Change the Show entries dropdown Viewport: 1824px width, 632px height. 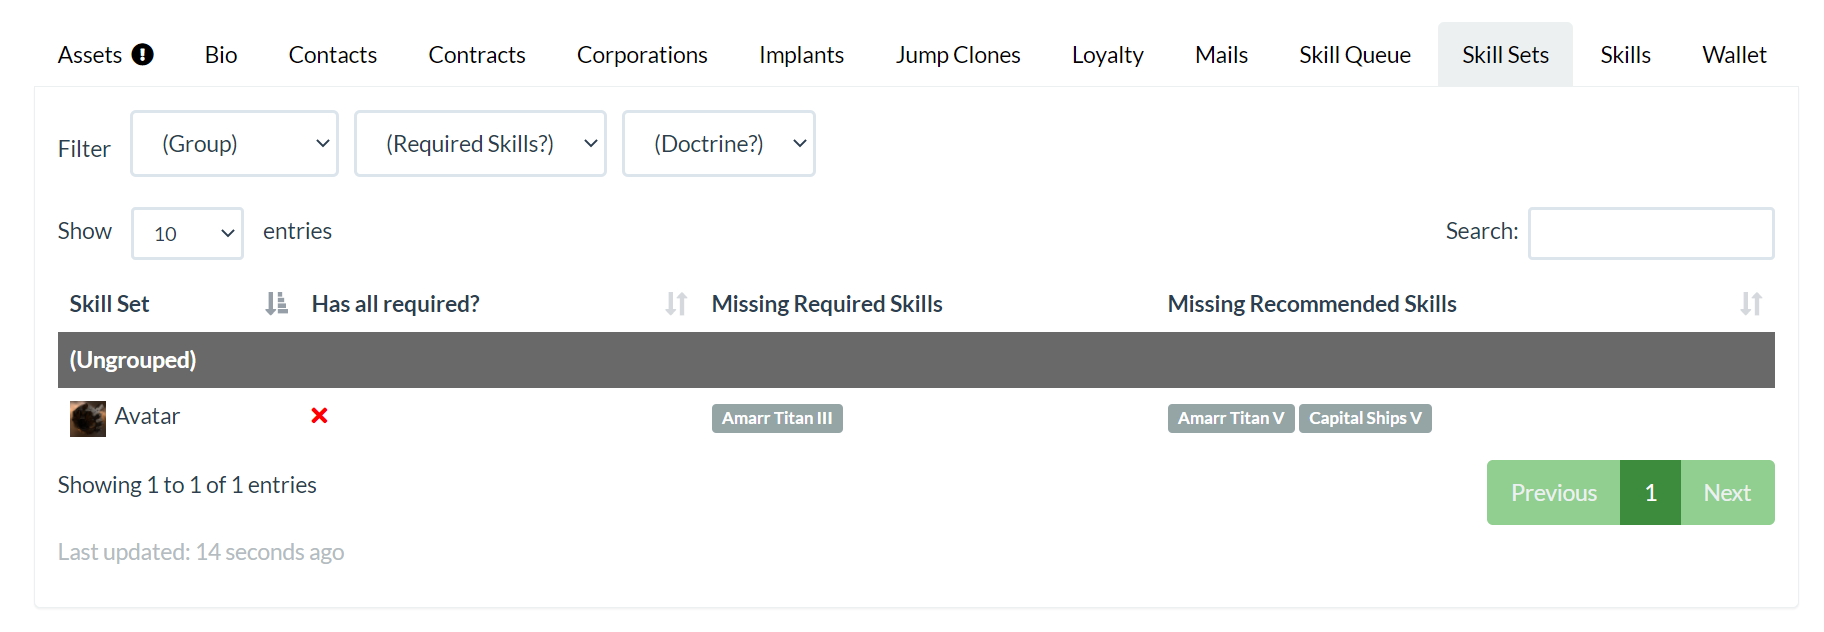(187, 233)
